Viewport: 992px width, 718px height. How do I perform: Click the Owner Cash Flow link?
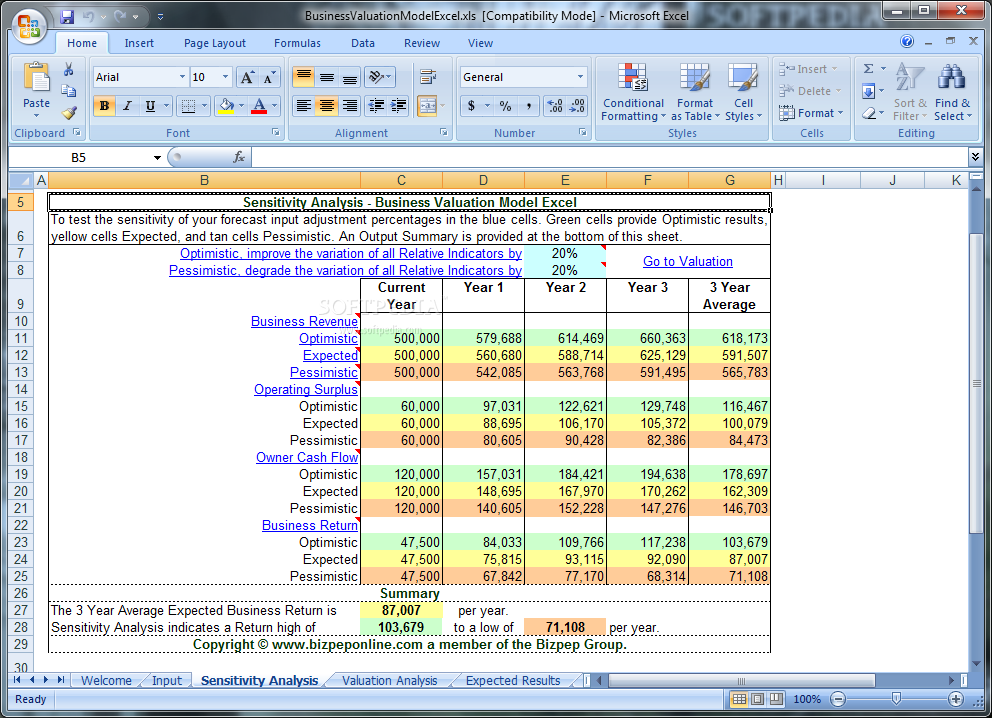pos(307,457)
